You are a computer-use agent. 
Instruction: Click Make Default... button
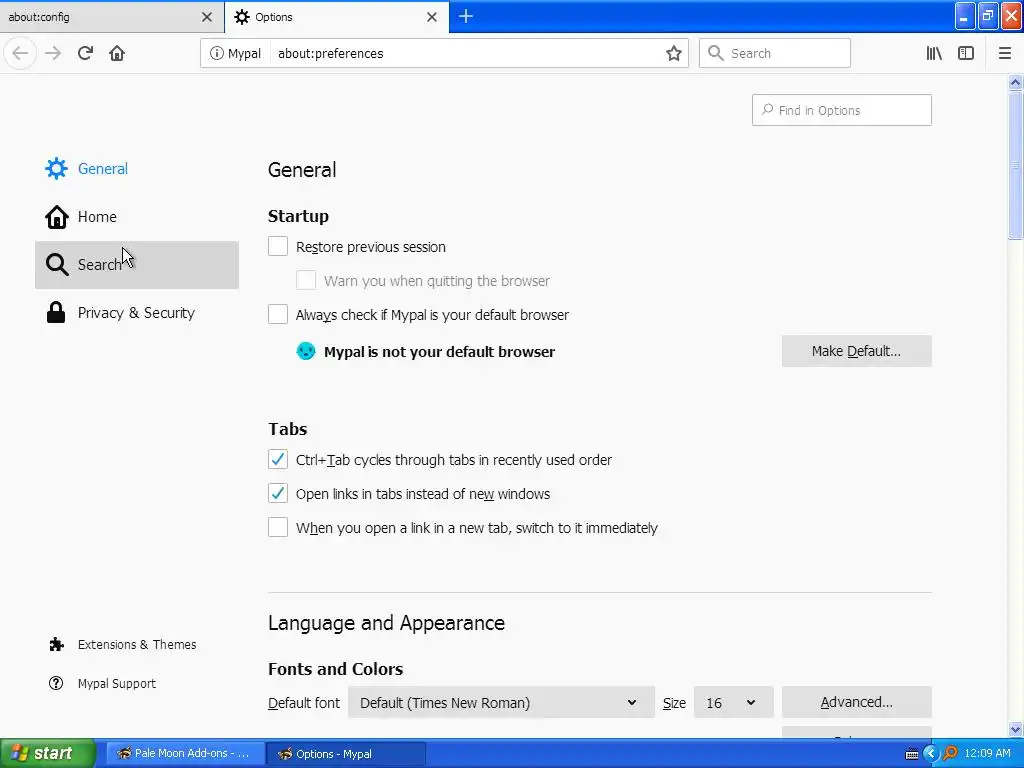point(856,351)
